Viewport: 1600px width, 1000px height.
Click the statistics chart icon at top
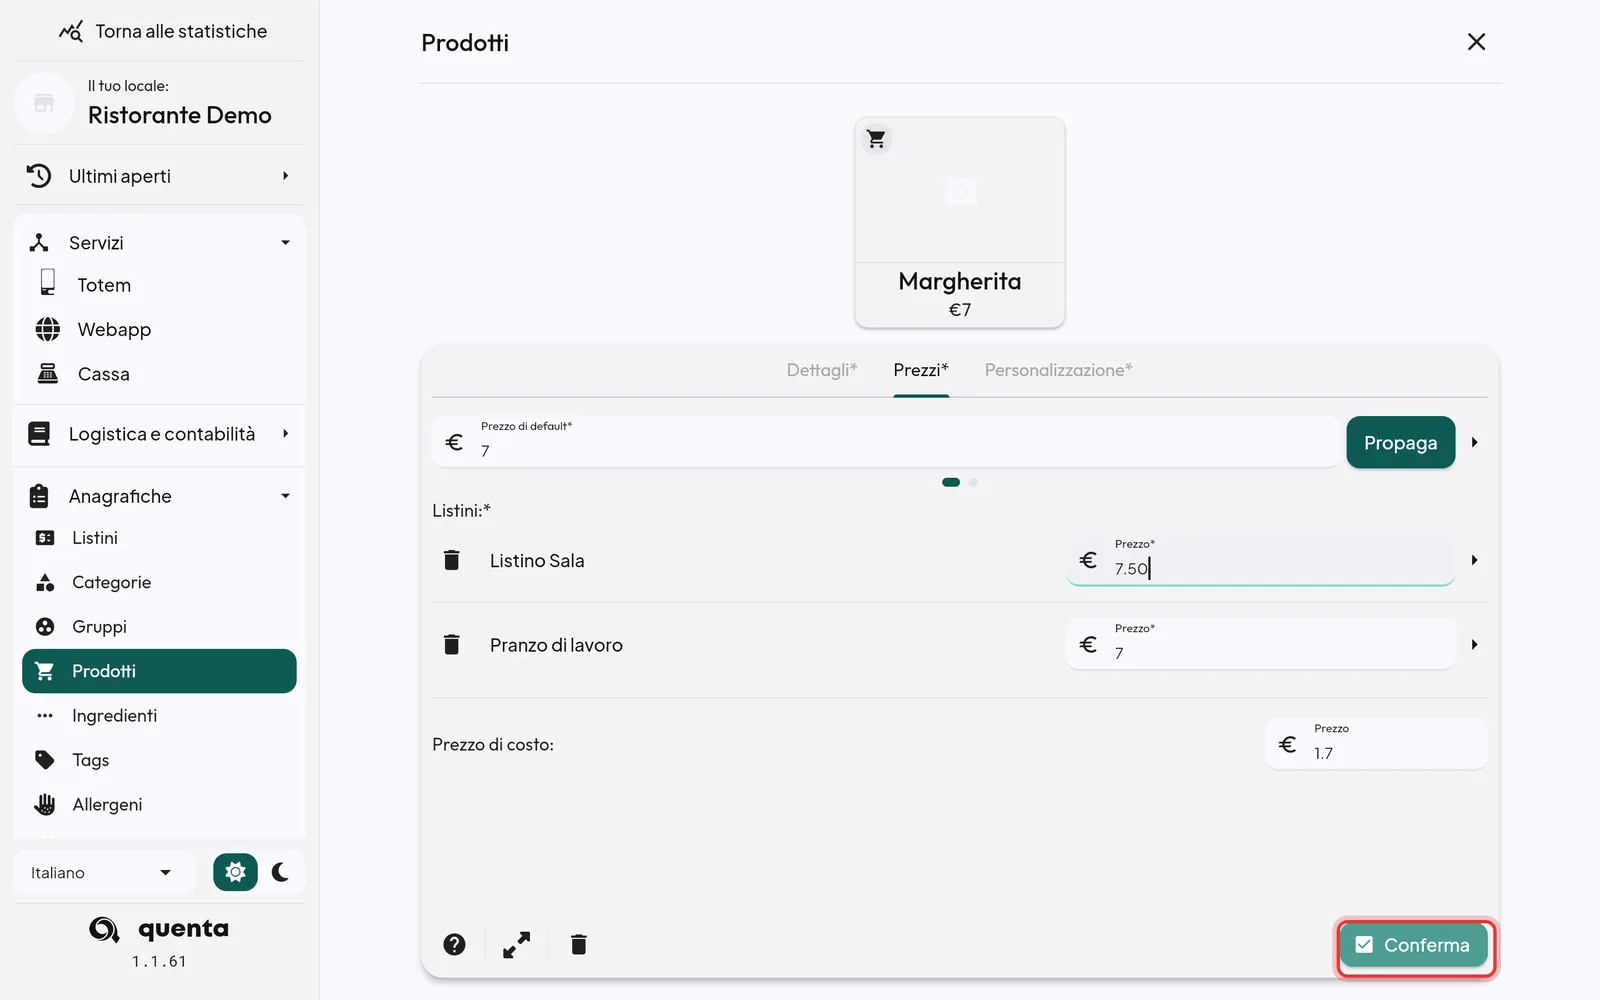(71, 31)
